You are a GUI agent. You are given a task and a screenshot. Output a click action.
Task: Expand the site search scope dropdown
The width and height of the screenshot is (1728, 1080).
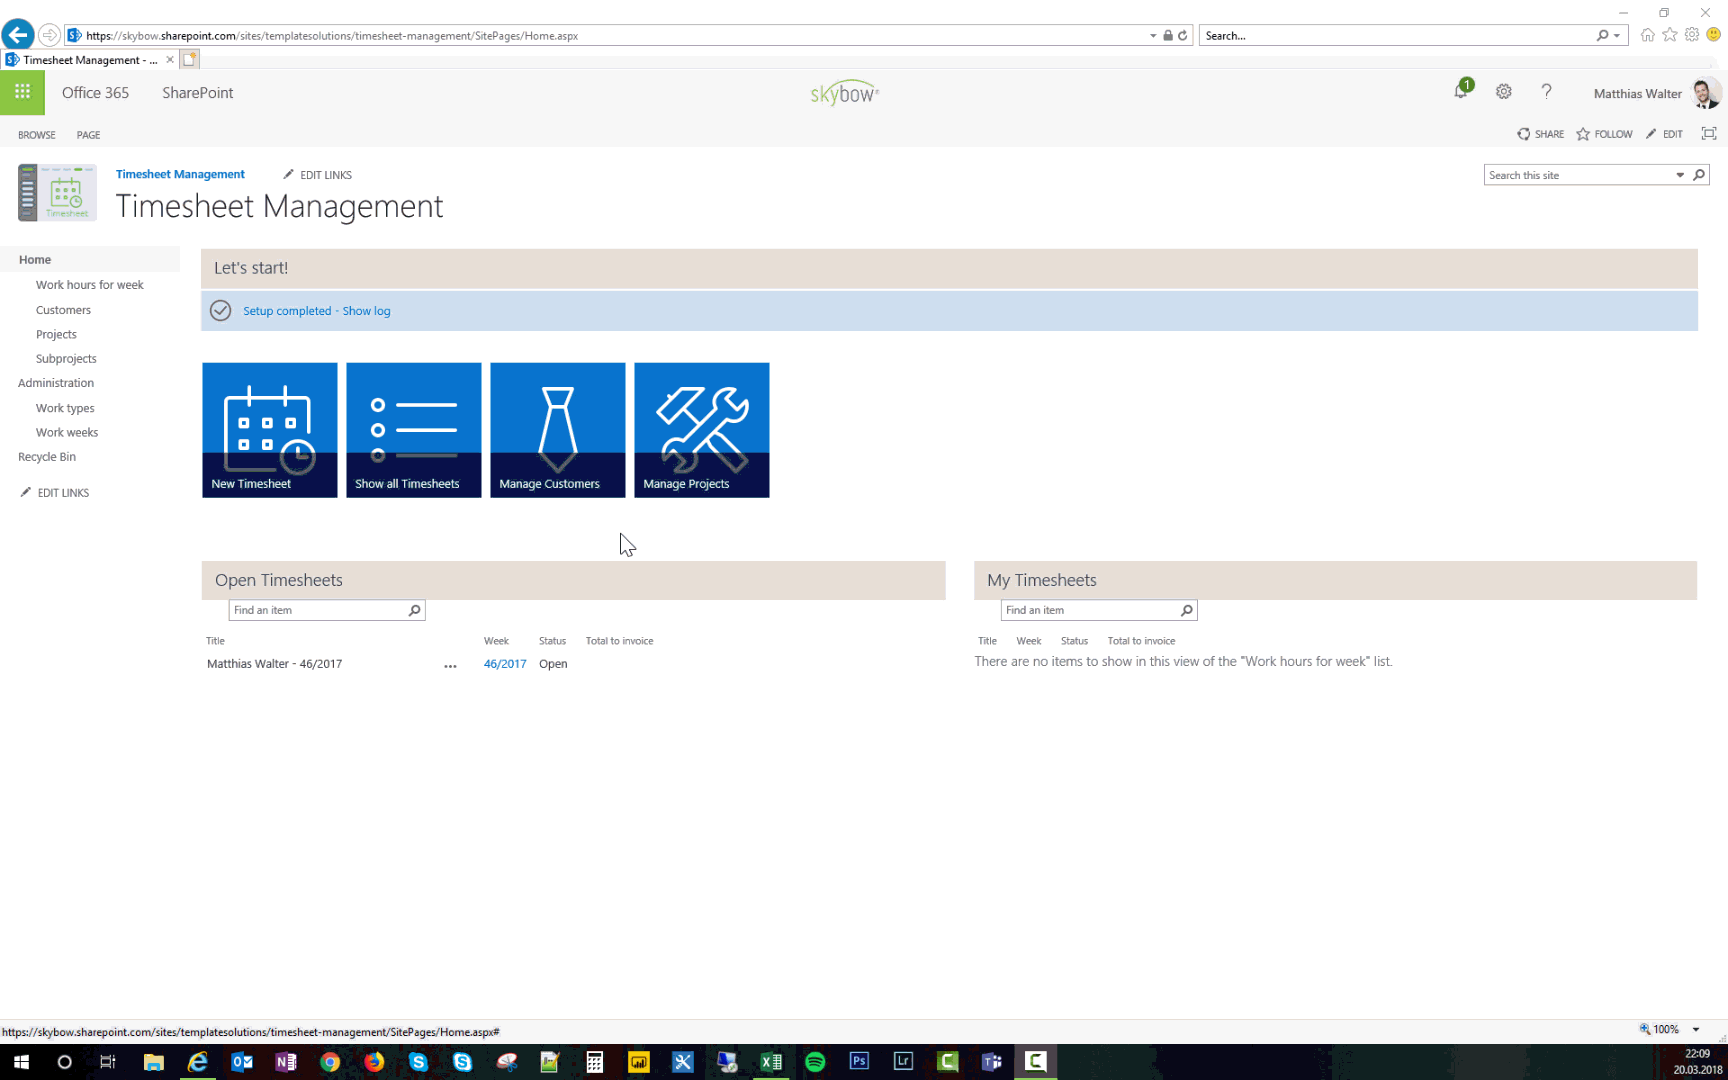tap(1680, 175)
